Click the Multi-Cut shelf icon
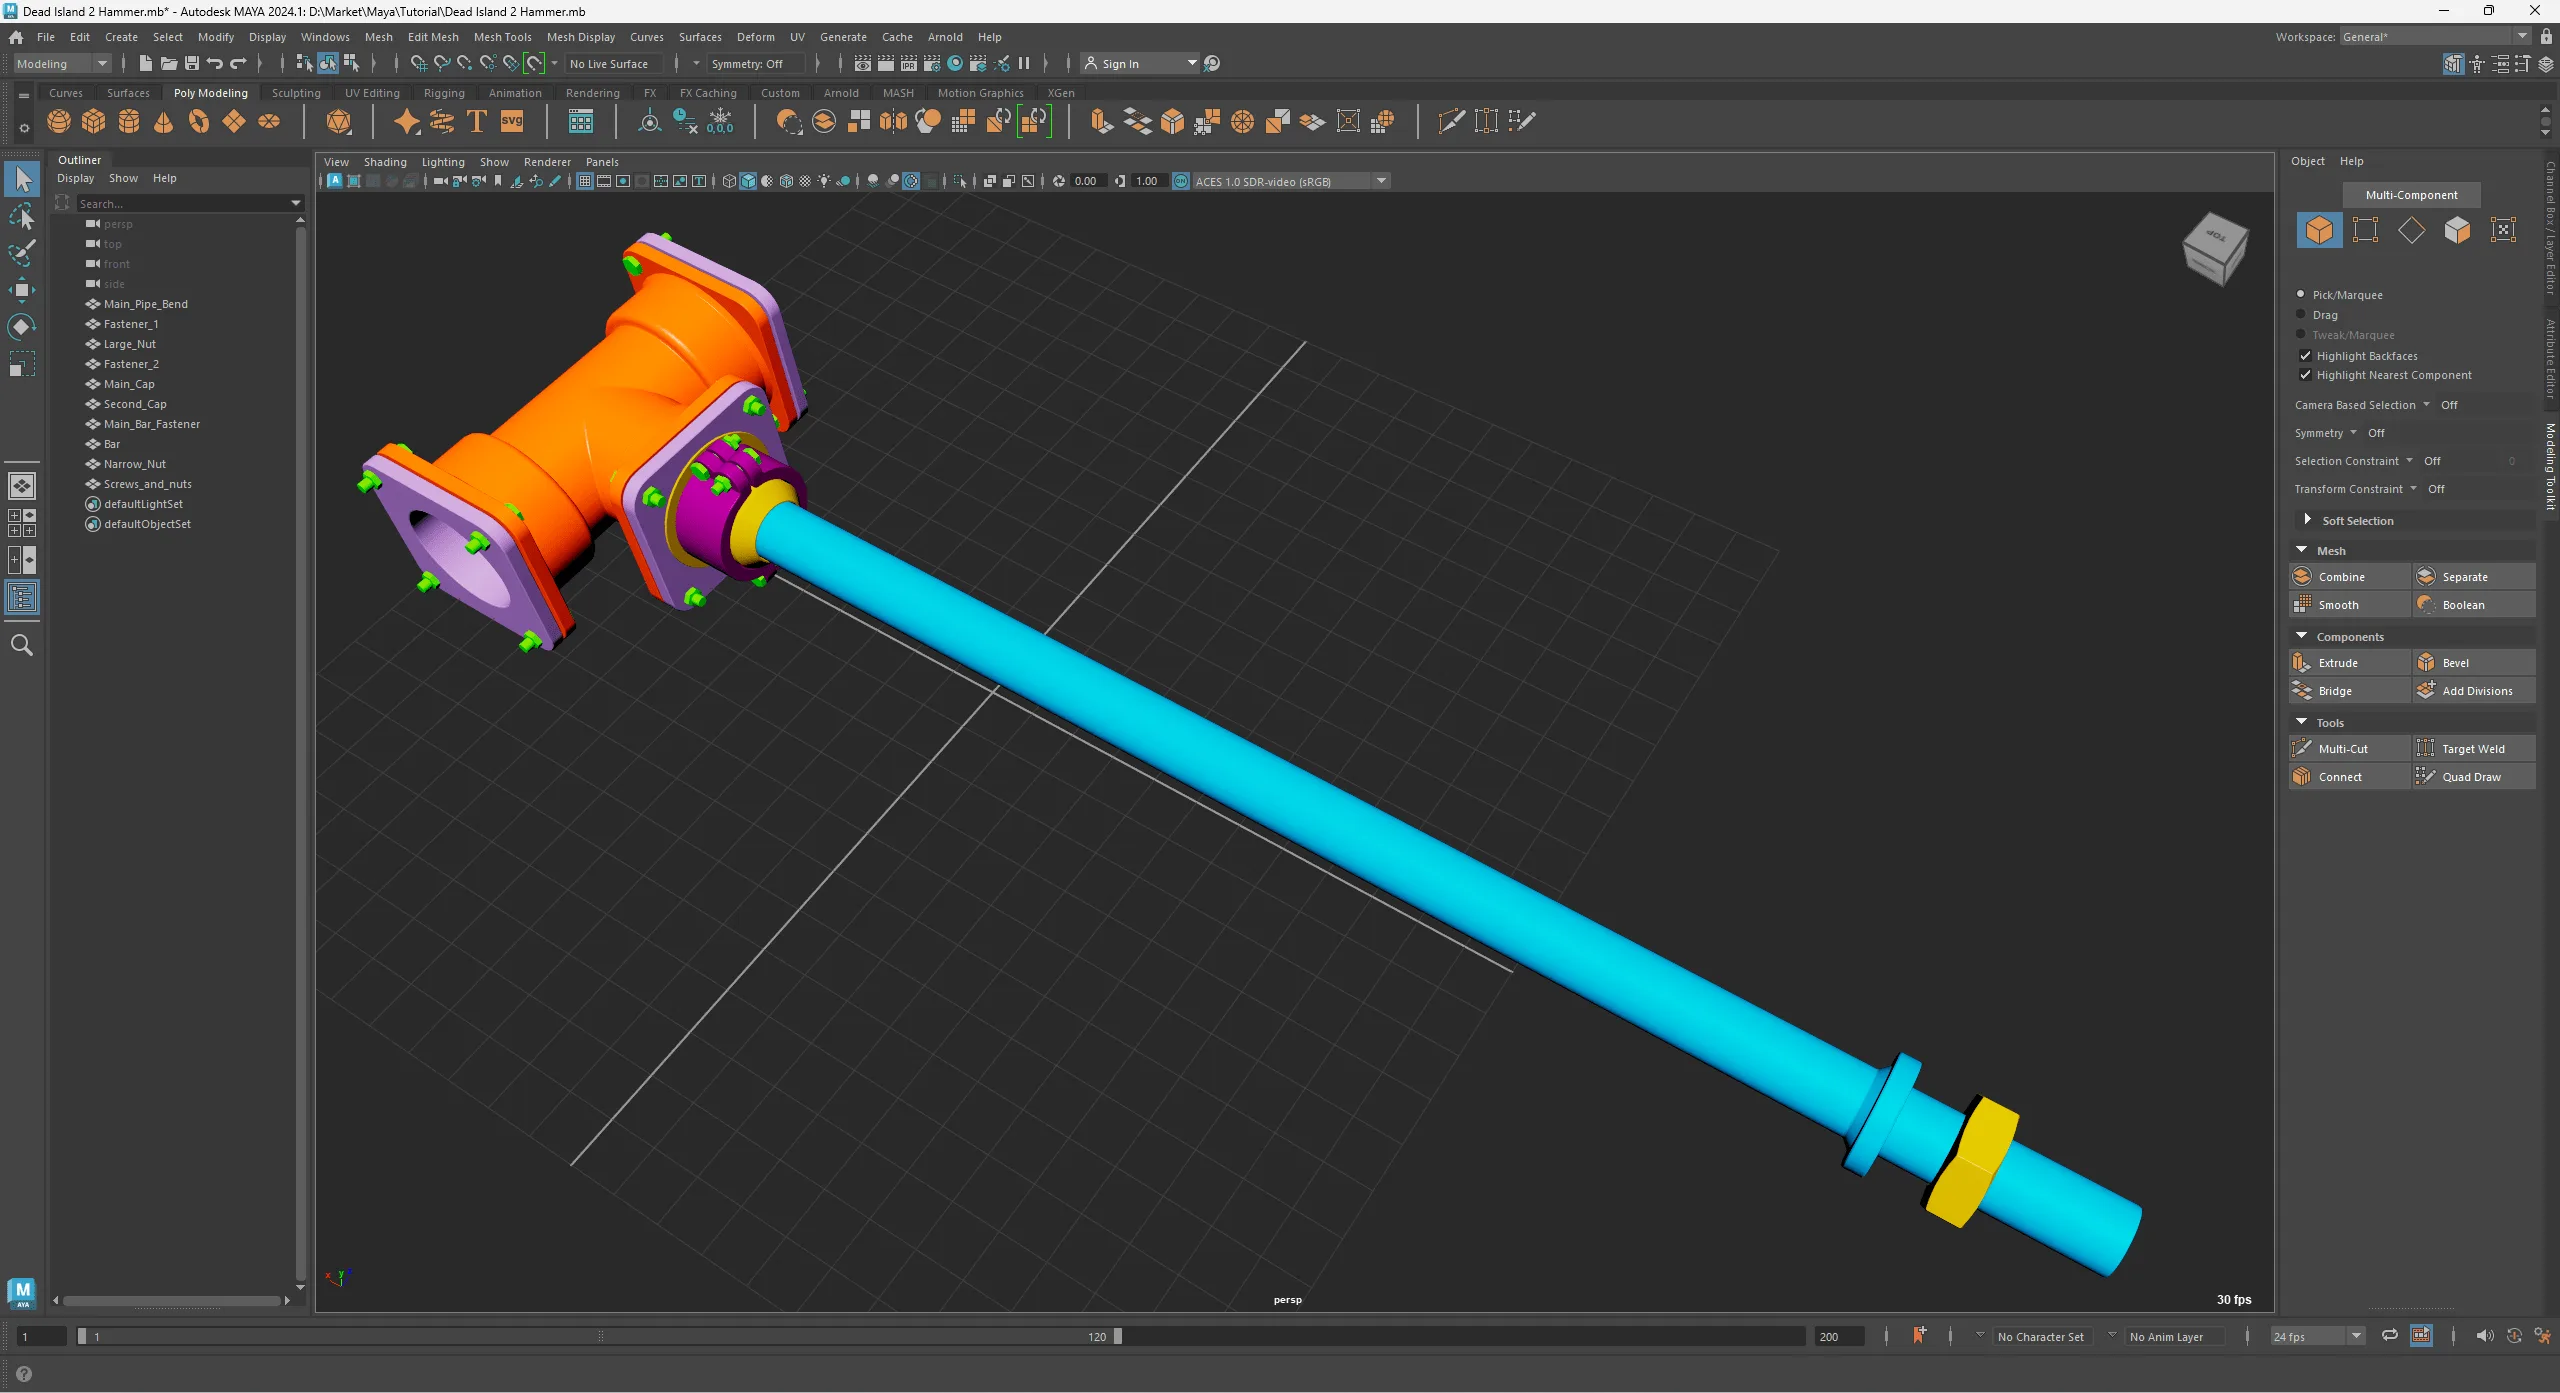The width and height of the screenshot is (2560, 1393). coord(1451,122)
